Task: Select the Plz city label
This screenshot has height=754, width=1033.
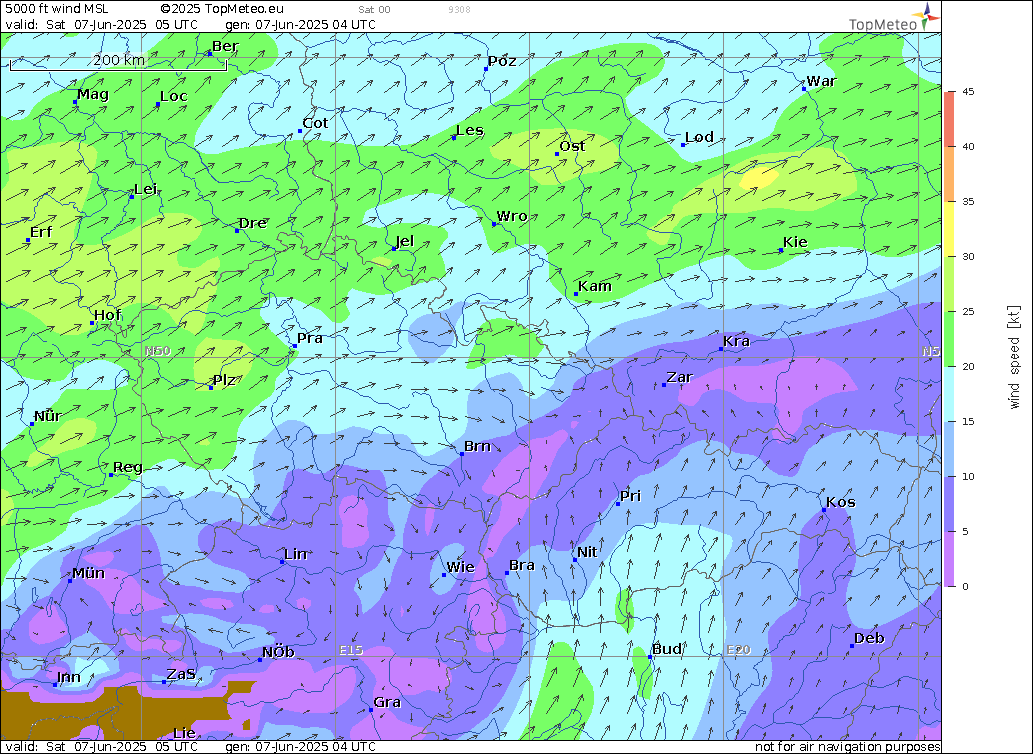Action: (x=225, y=381)
